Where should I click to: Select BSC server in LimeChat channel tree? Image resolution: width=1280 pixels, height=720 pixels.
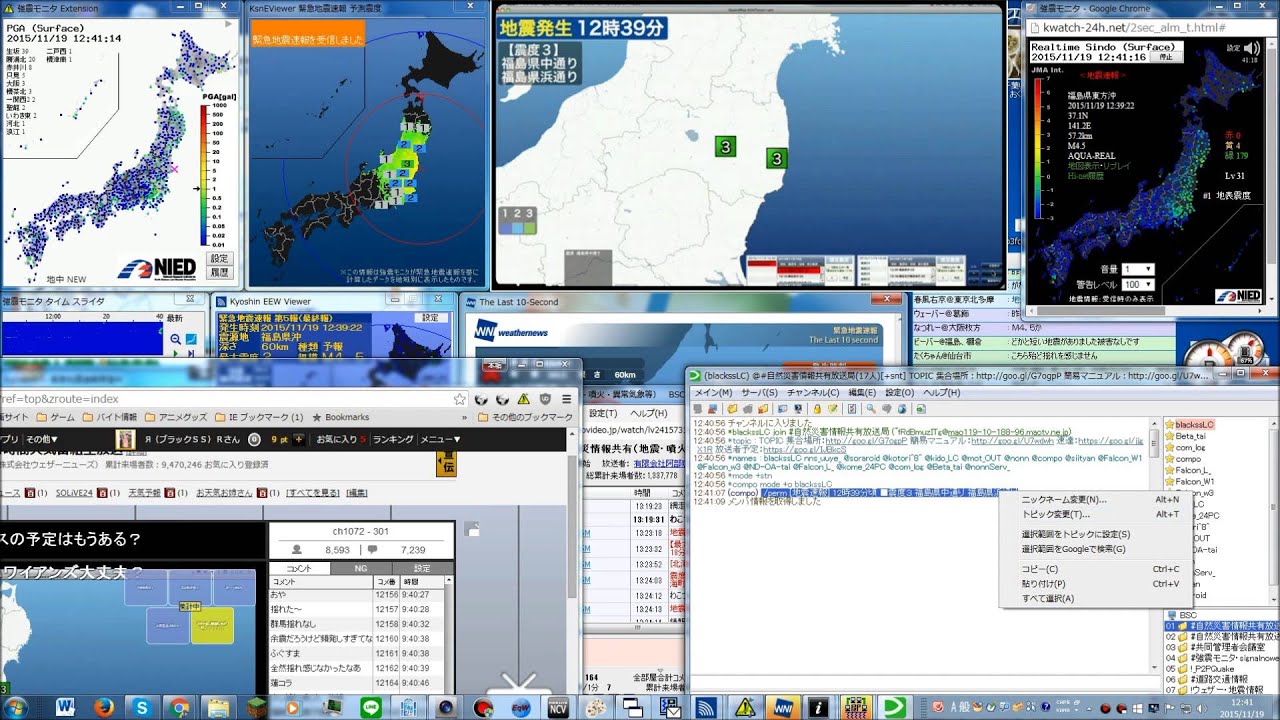1183,615
